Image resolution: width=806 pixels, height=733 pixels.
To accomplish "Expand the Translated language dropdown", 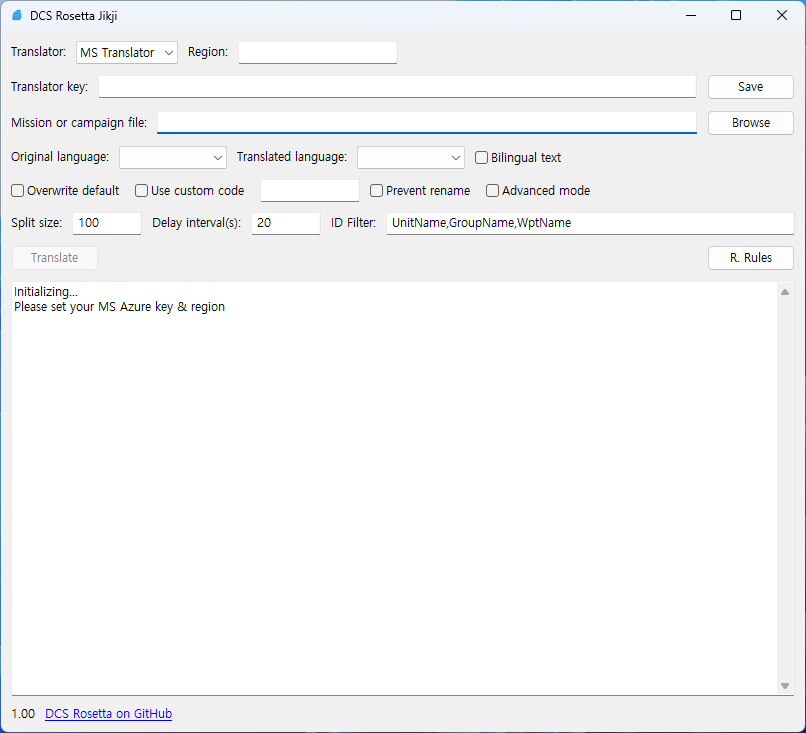I will tap(410, 157).
